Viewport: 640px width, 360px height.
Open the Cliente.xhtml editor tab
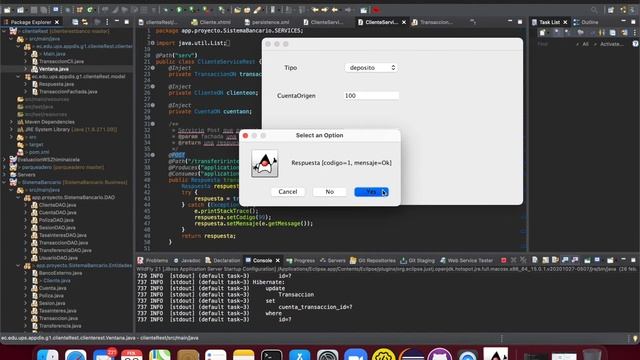click(211, 22)
